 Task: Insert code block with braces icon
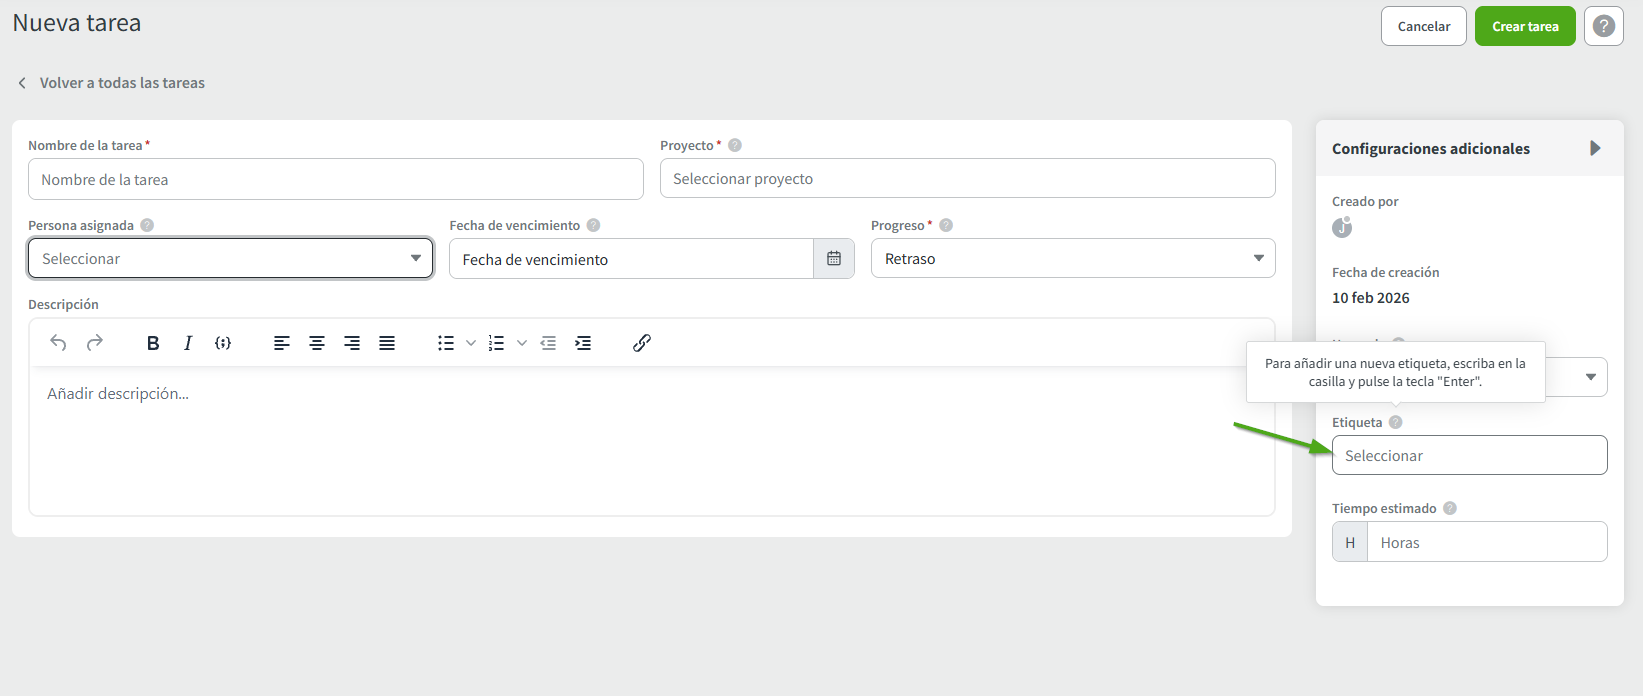tap(223, 343)
